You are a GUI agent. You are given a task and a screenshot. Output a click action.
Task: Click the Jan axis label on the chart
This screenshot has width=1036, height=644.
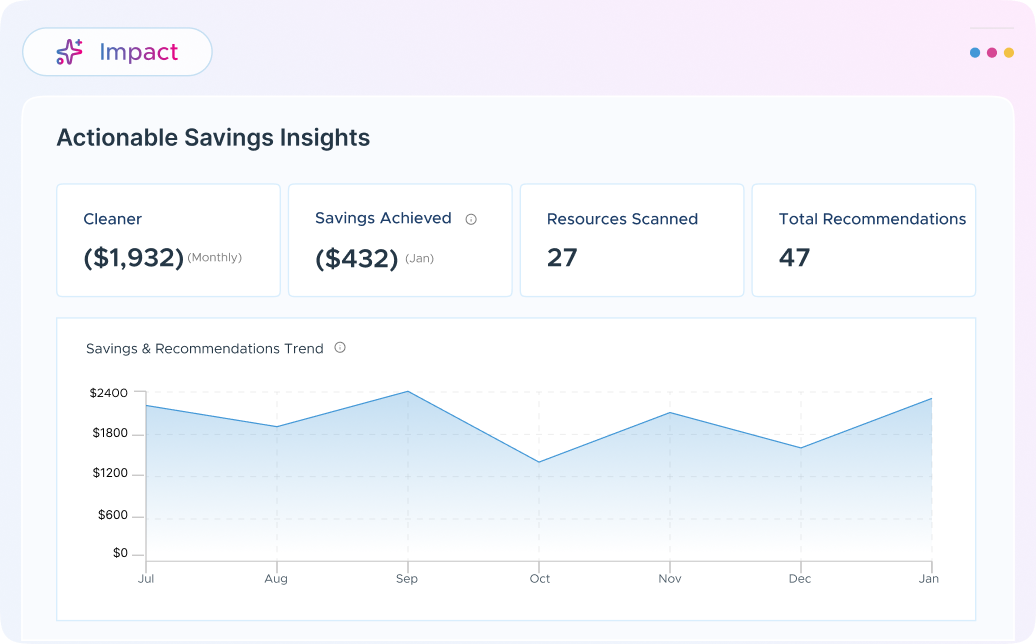click(x=929, y=579)
